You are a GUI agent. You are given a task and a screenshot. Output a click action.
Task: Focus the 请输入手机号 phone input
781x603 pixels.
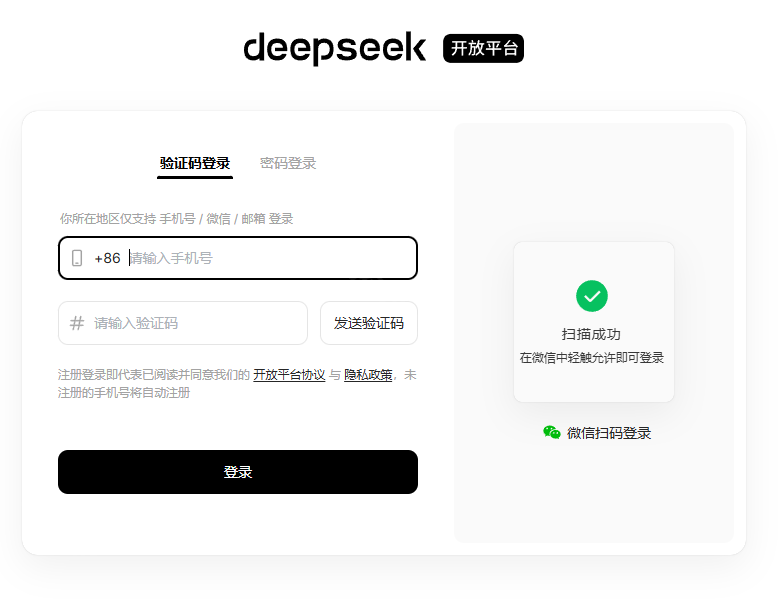tap(271, 258)
